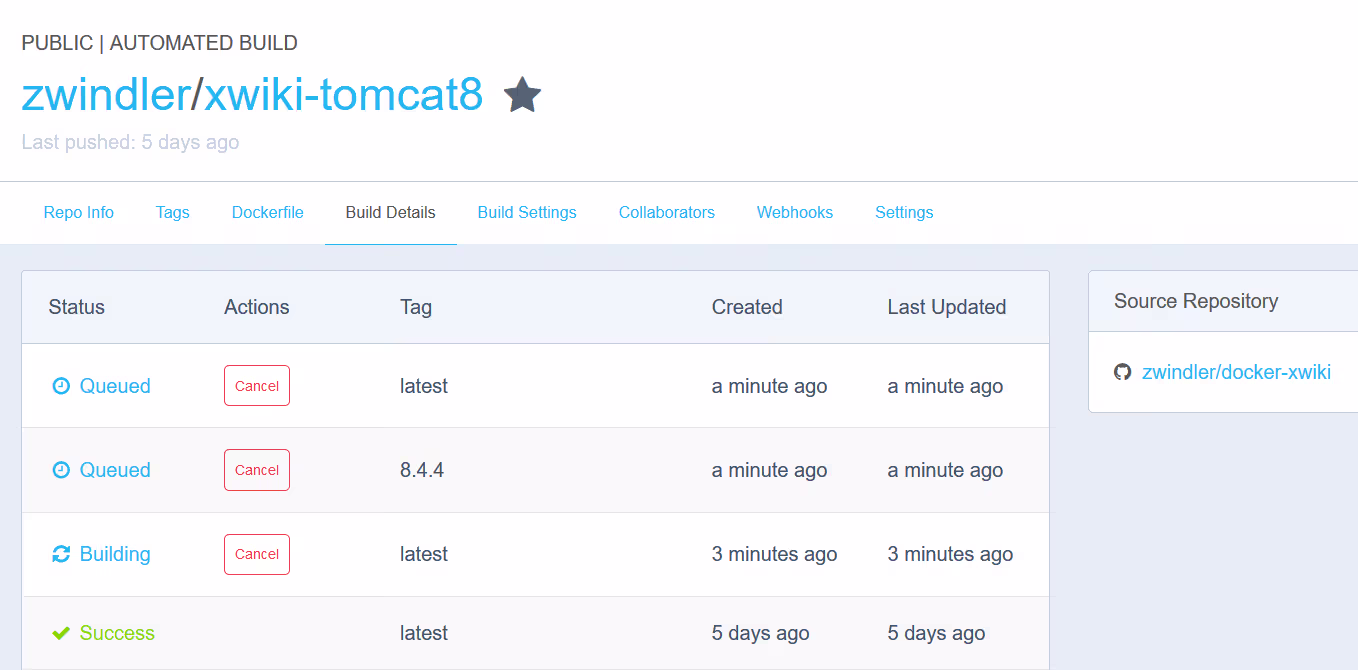Open the zwindler user profile link in title
The image size is (1358, 670).
tap(106, 95)
